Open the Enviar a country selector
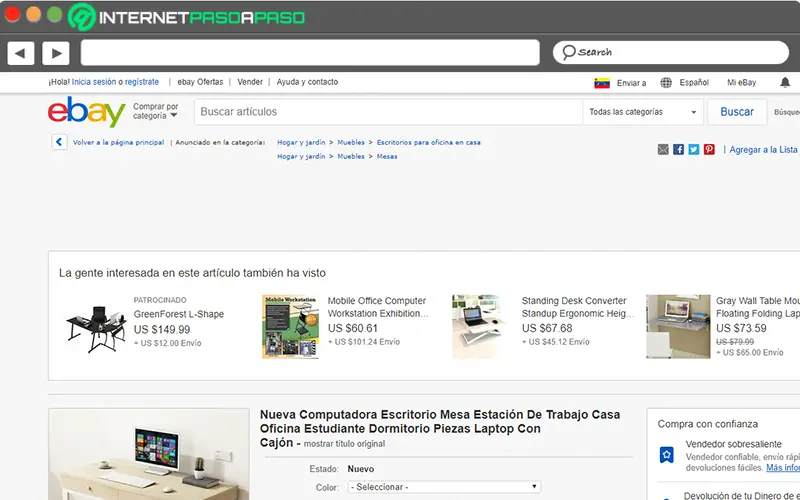 631,83
